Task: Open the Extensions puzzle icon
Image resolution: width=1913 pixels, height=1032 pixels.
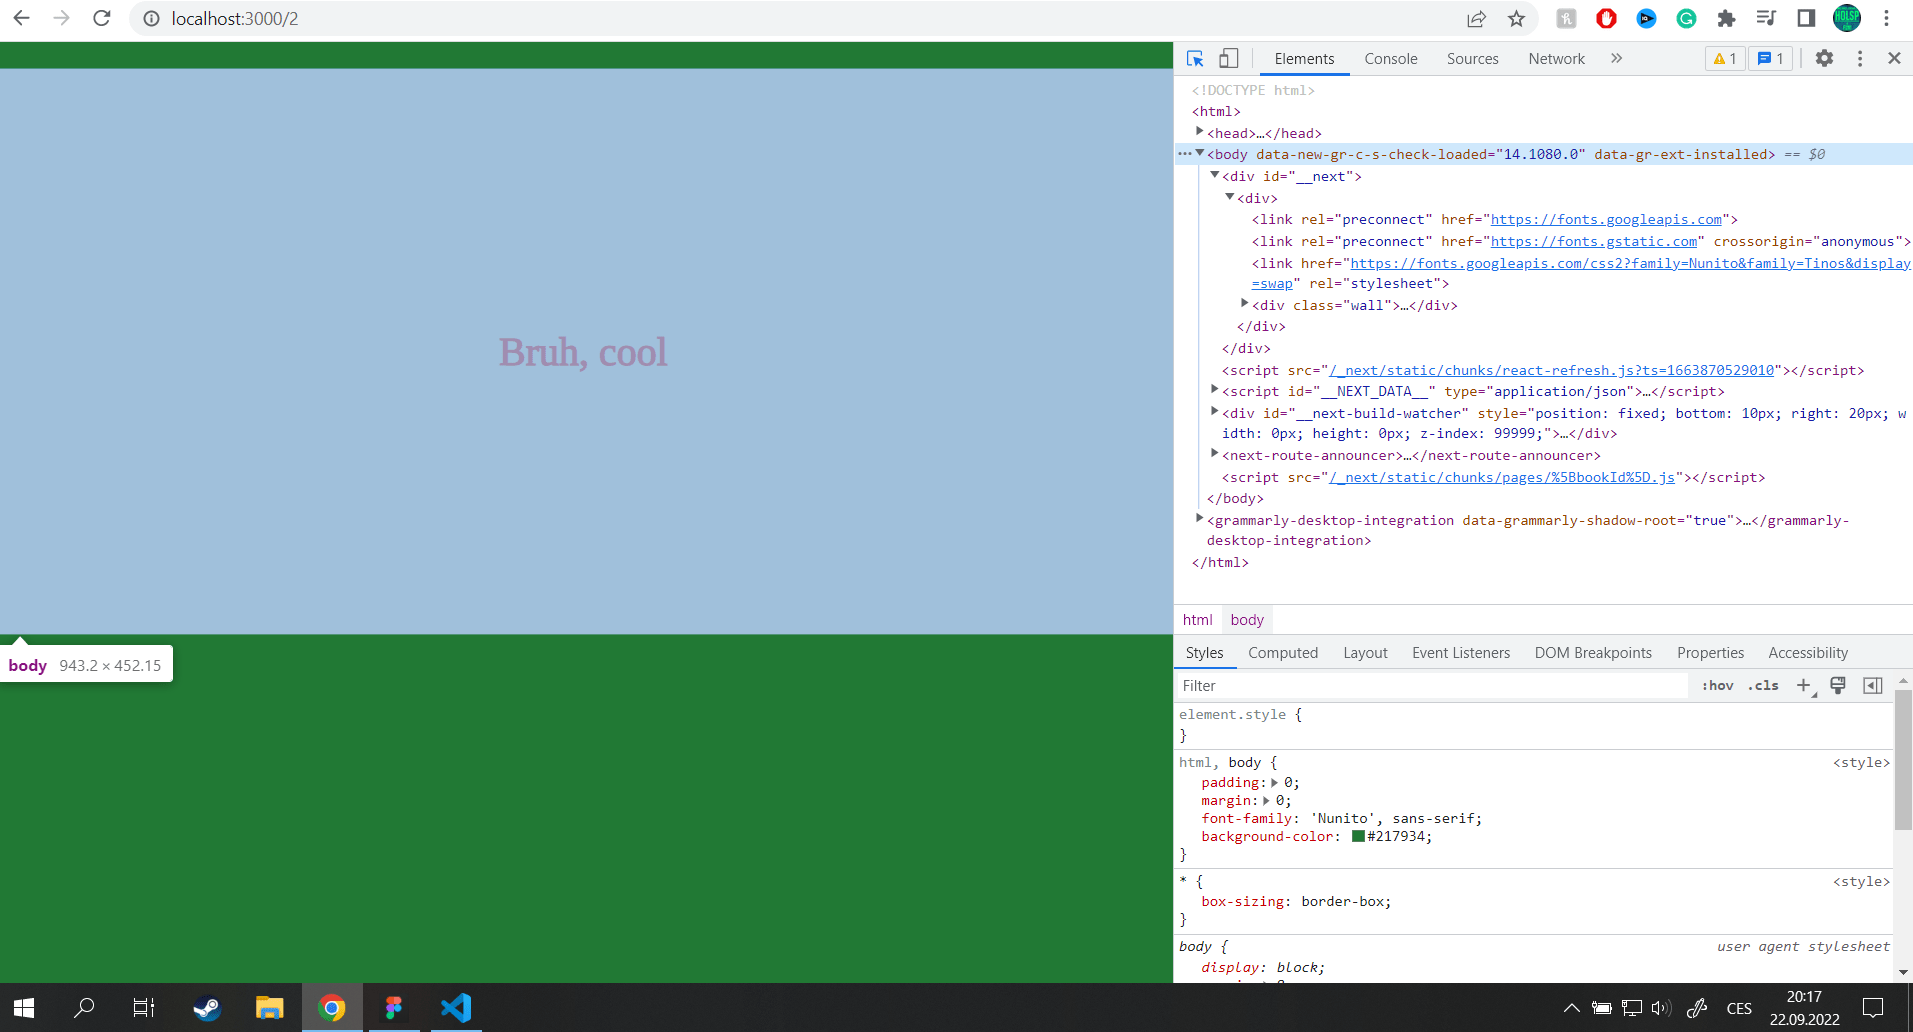Action: point(1726,19)
